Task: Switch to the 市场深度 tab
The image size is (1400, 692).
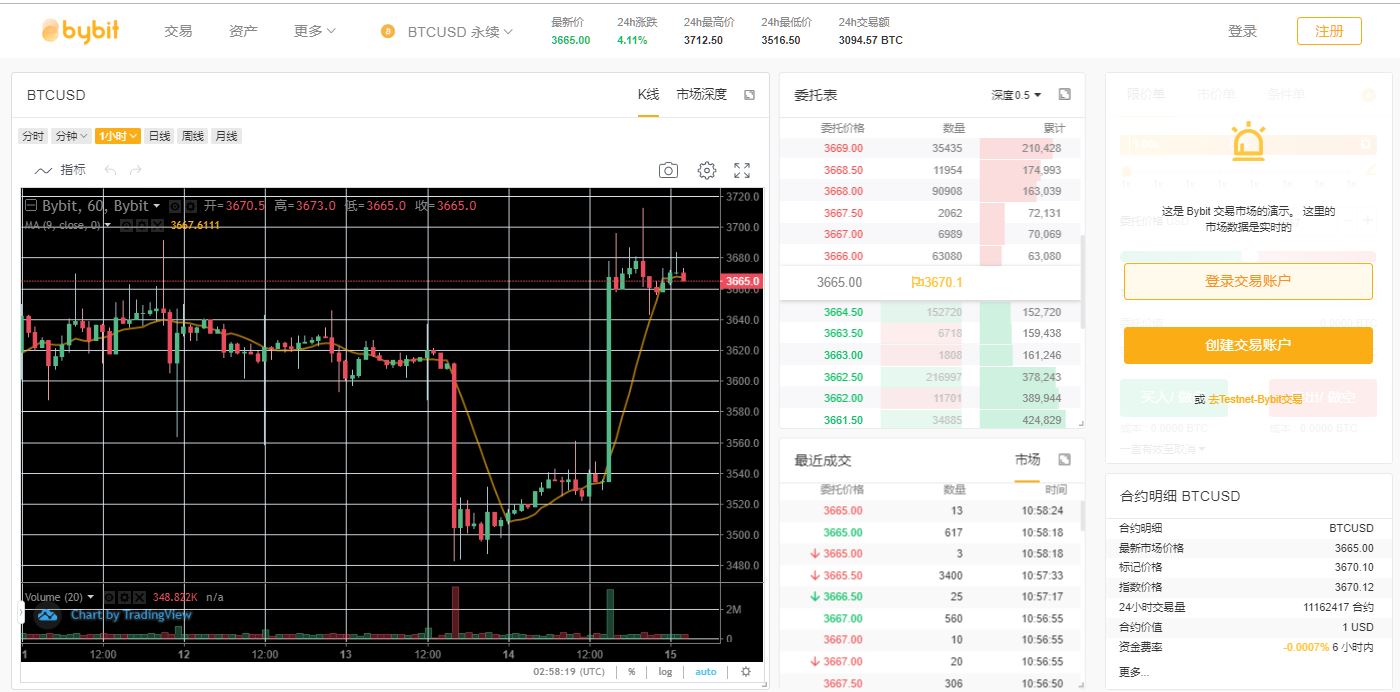Action: [701, 94]
